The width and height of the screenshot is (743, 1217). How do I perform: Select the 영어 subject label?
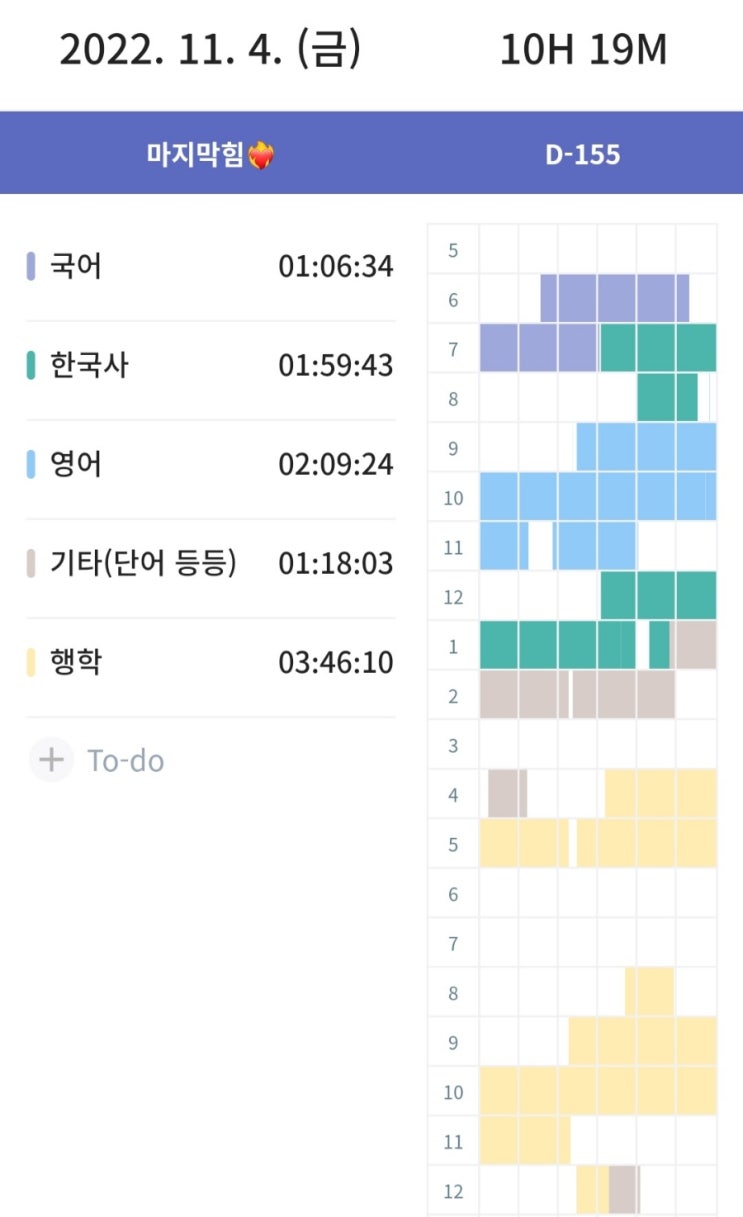click(76, 465)
